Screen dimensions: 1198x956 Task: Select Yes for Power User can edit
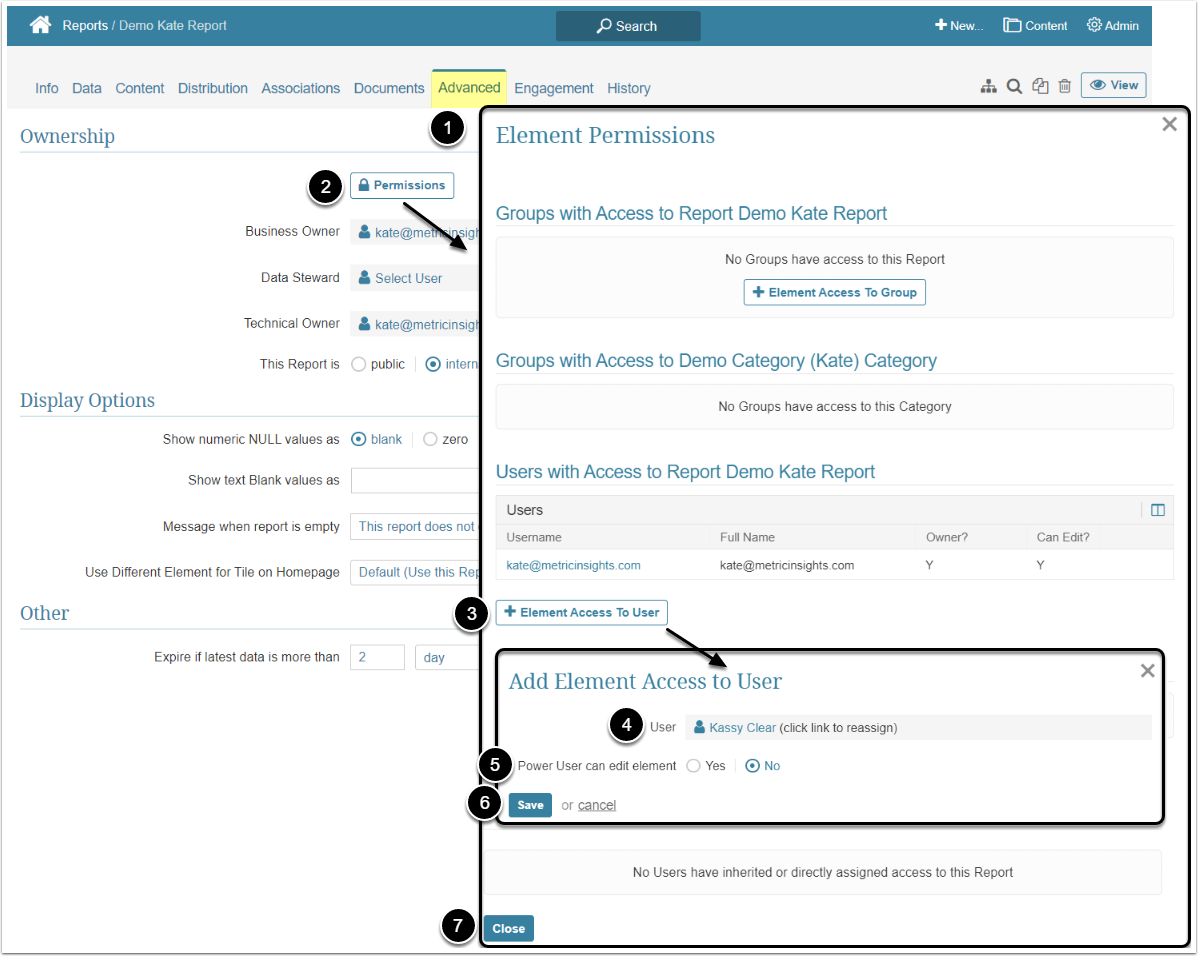coord(693,766)
